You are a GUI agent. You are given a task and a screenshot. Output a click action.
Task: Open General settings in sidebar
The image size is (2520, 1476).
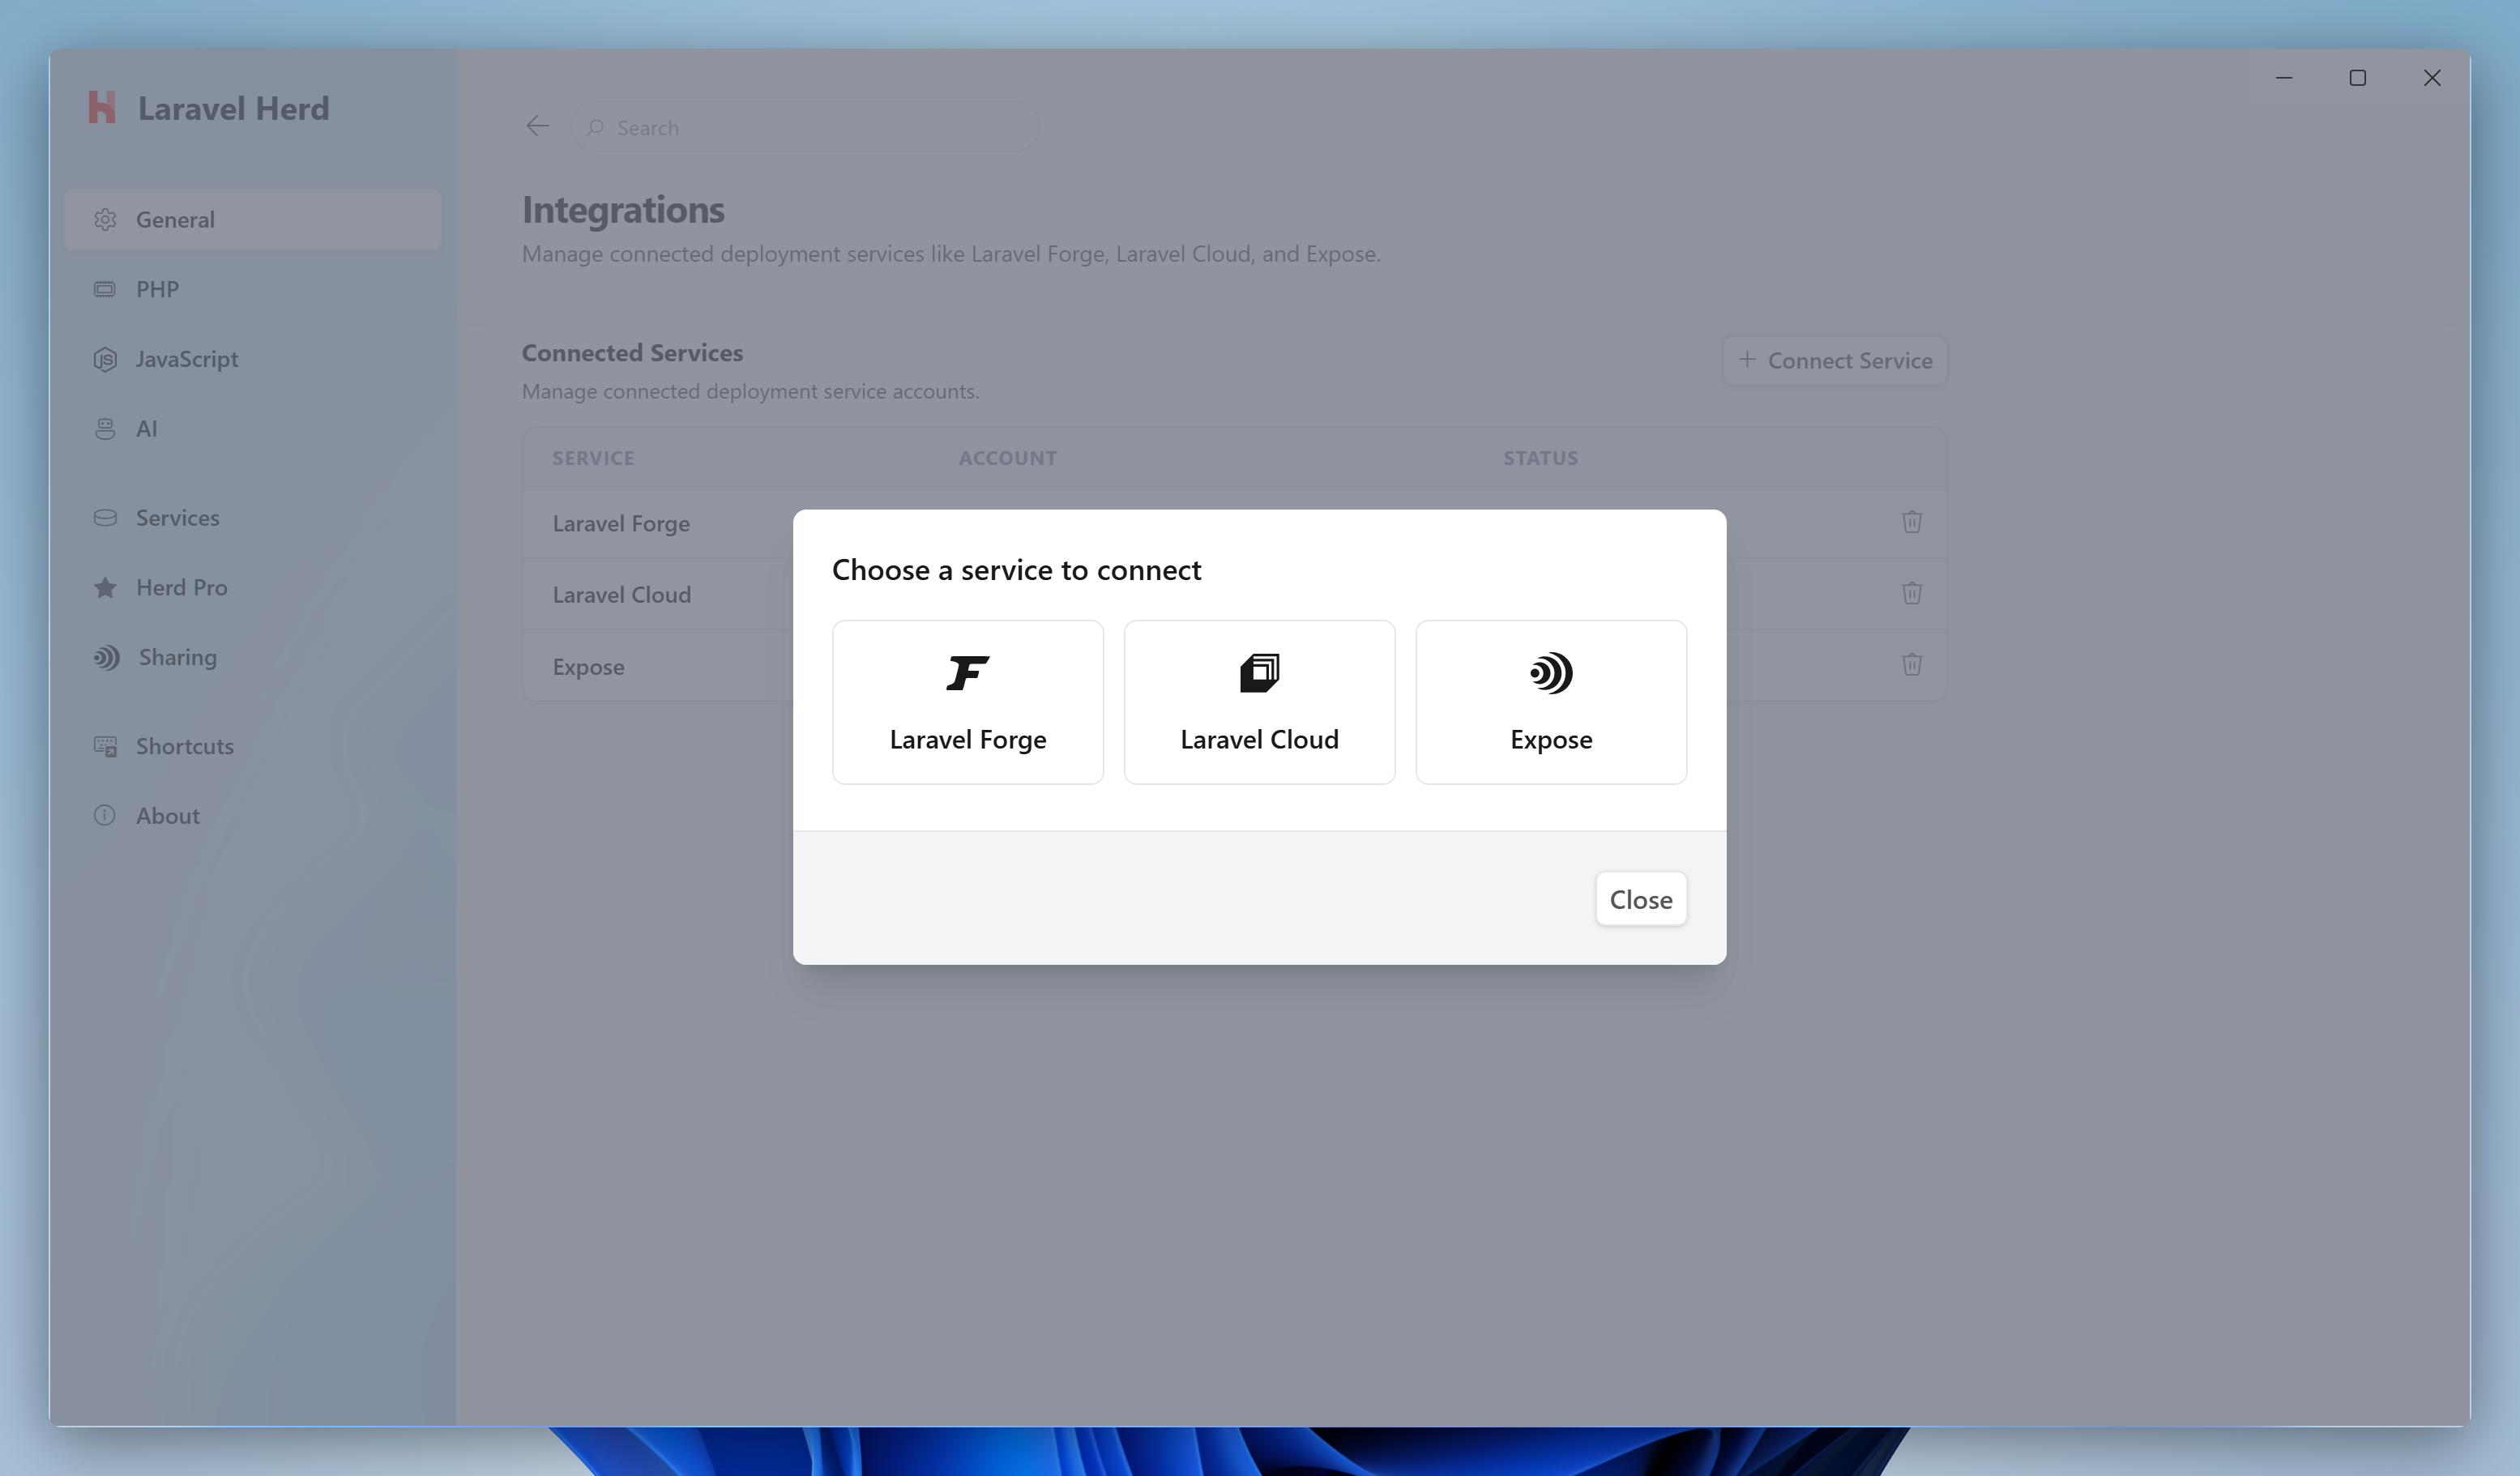click(252, 219)
